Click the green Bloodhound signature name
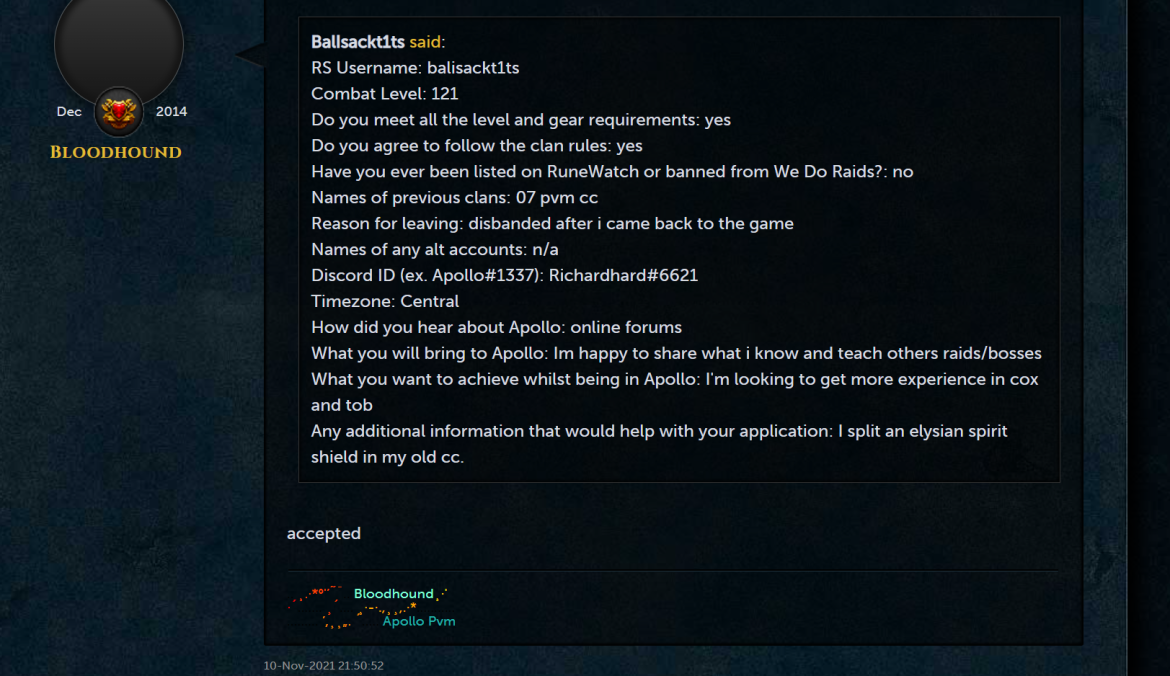This screenshot has height=676, width=1170. click(x=393, y=594)
